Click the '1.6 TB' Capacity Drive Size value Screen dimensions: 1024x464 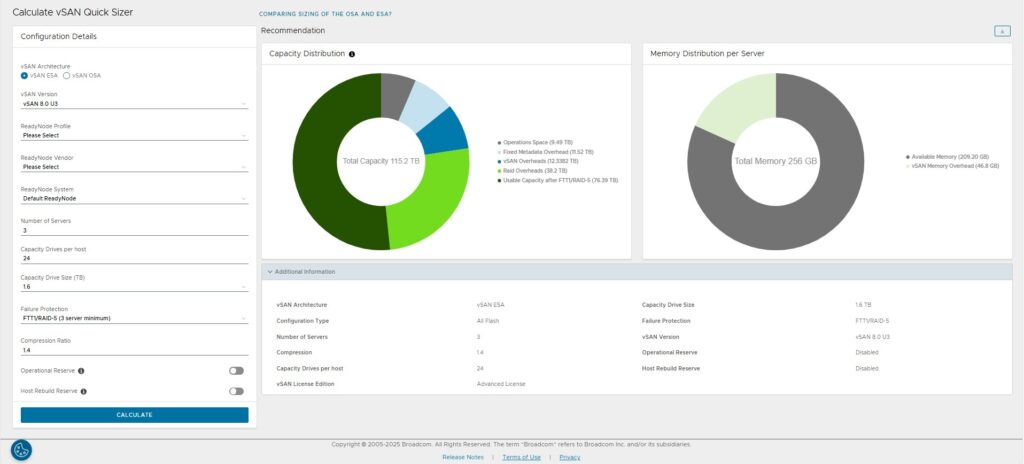(863, 305)
